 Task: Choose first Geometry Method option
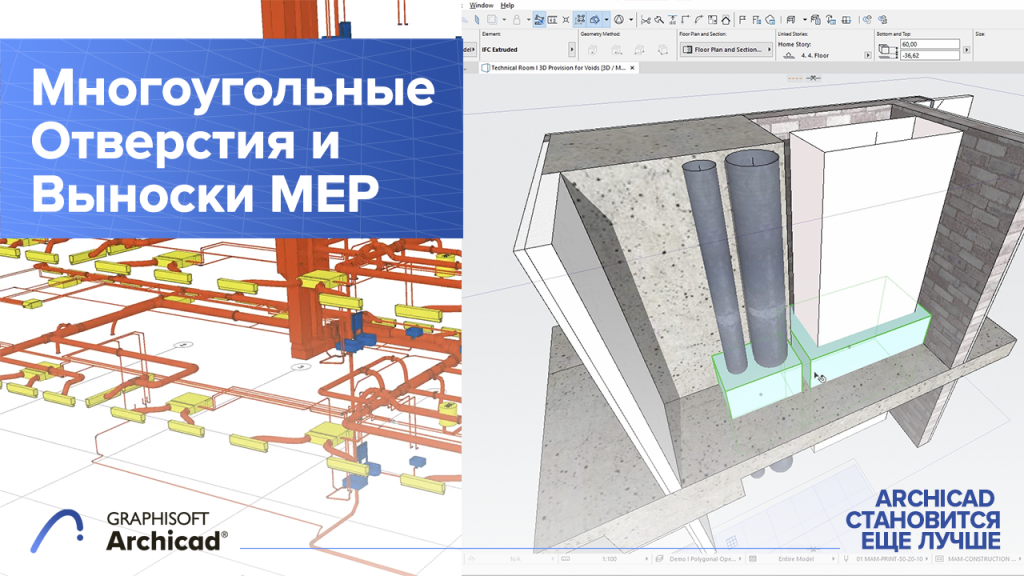(x=593, y=50)
